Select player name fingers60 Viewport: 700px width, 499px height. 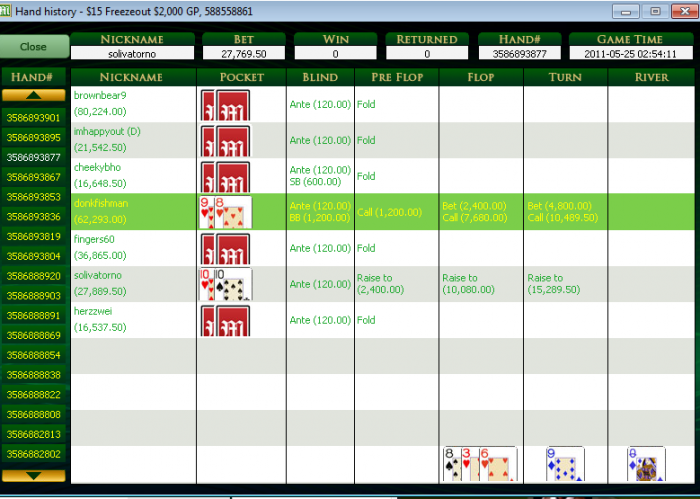tap(94, 240)
